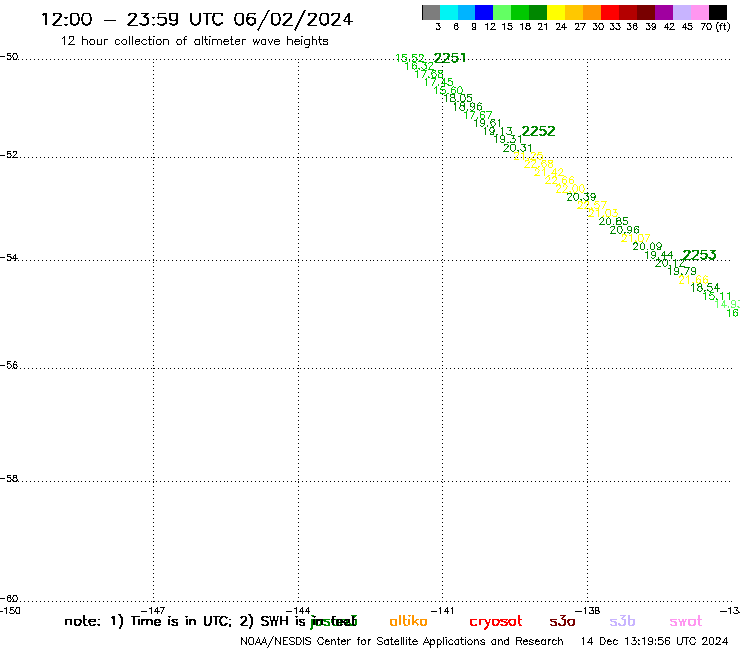Select the yellow wave height value 21.07

(x=636, y=238)
